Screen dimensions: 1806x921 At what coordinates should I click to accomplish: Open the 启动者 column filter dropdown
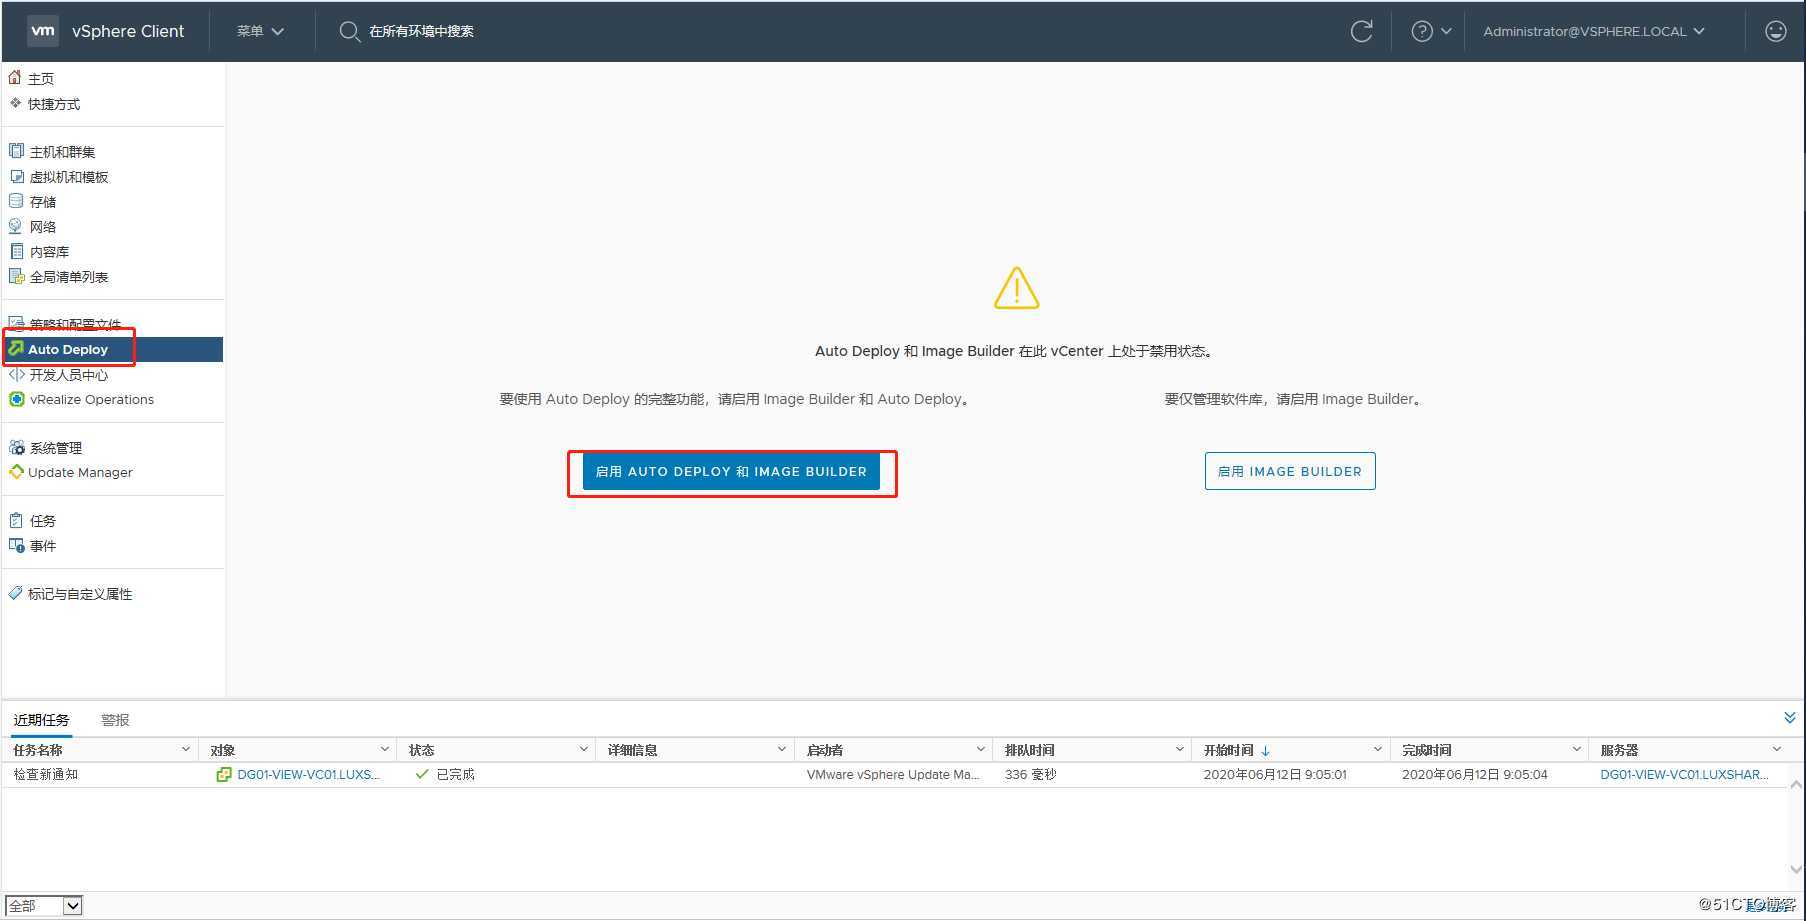[x=981, y=749]
